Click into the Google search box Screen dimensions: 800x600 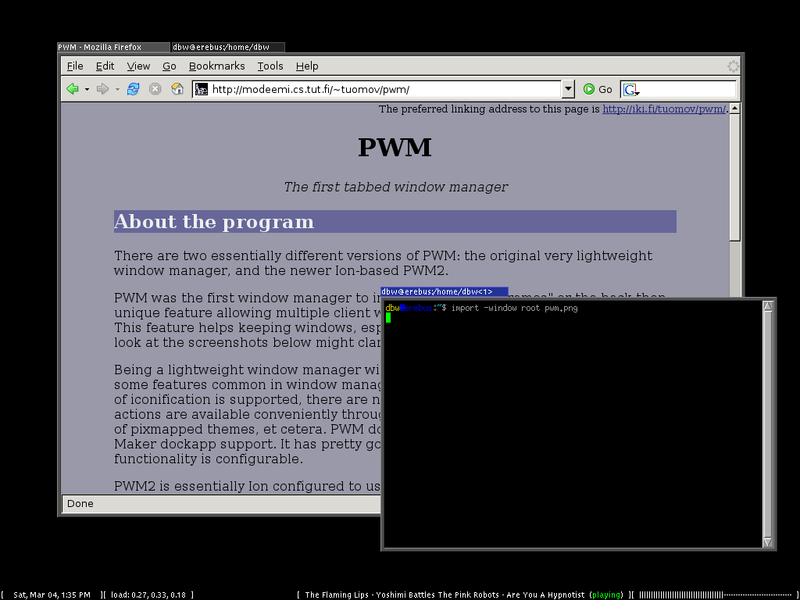687,89
